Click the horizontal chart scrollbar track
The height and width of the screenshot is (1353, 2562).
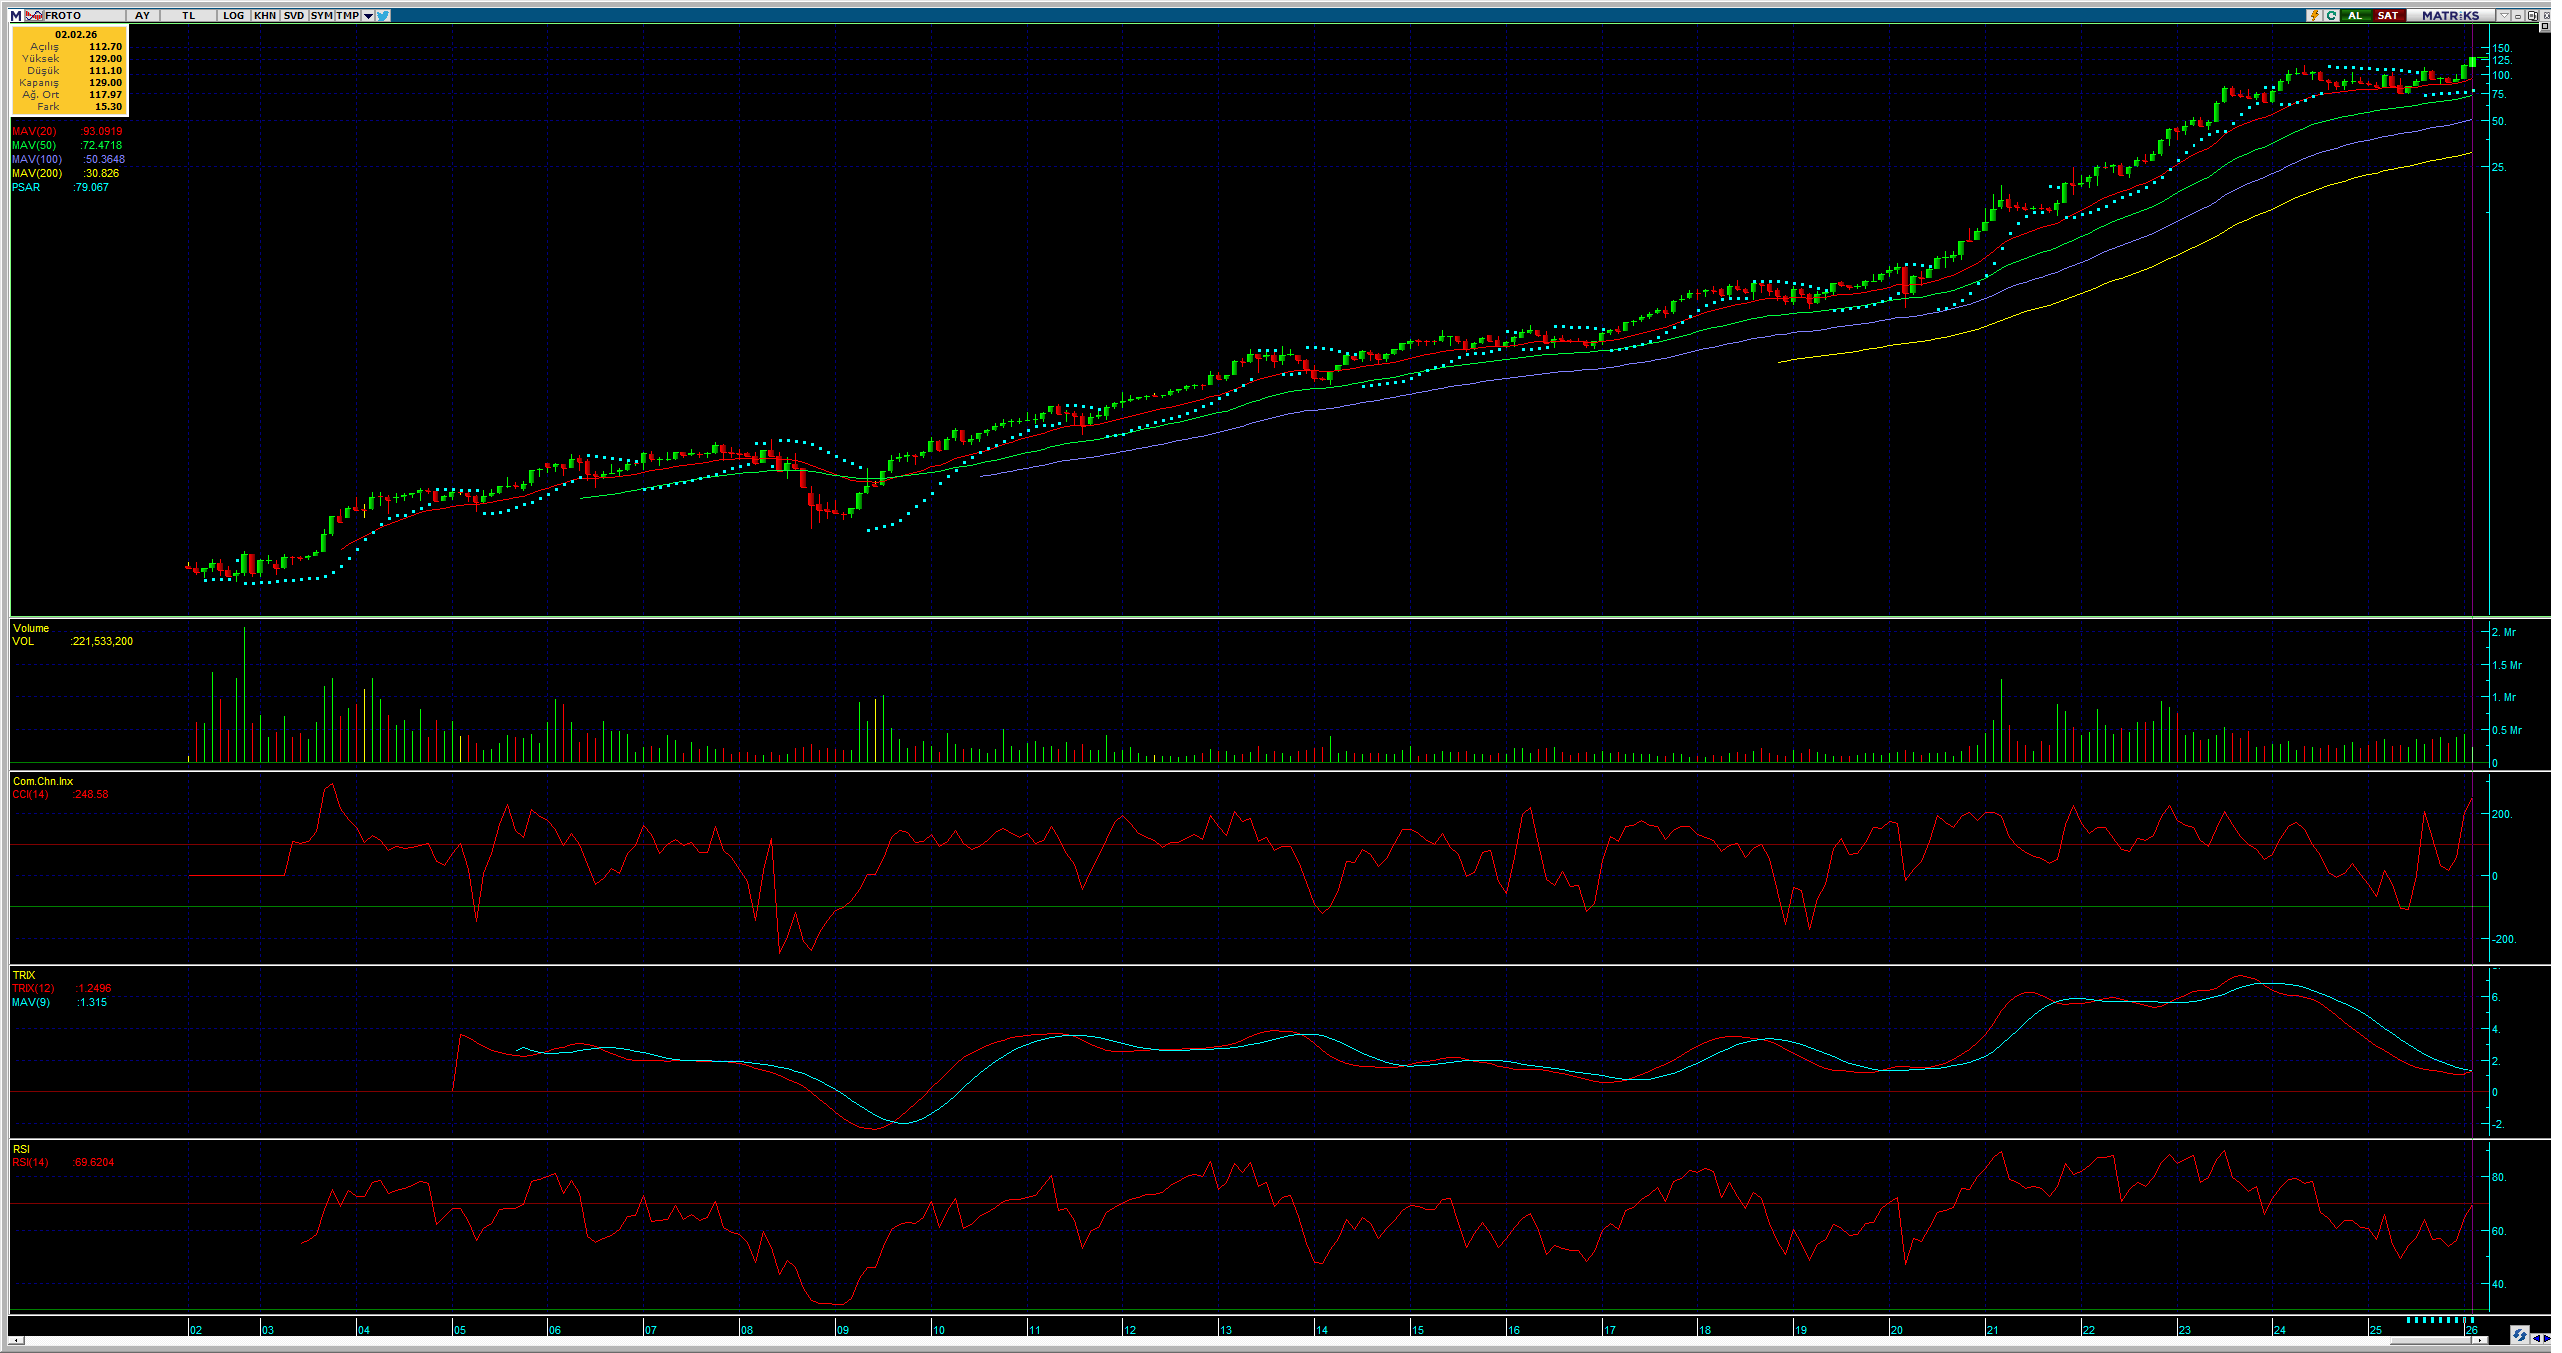1200,1340
